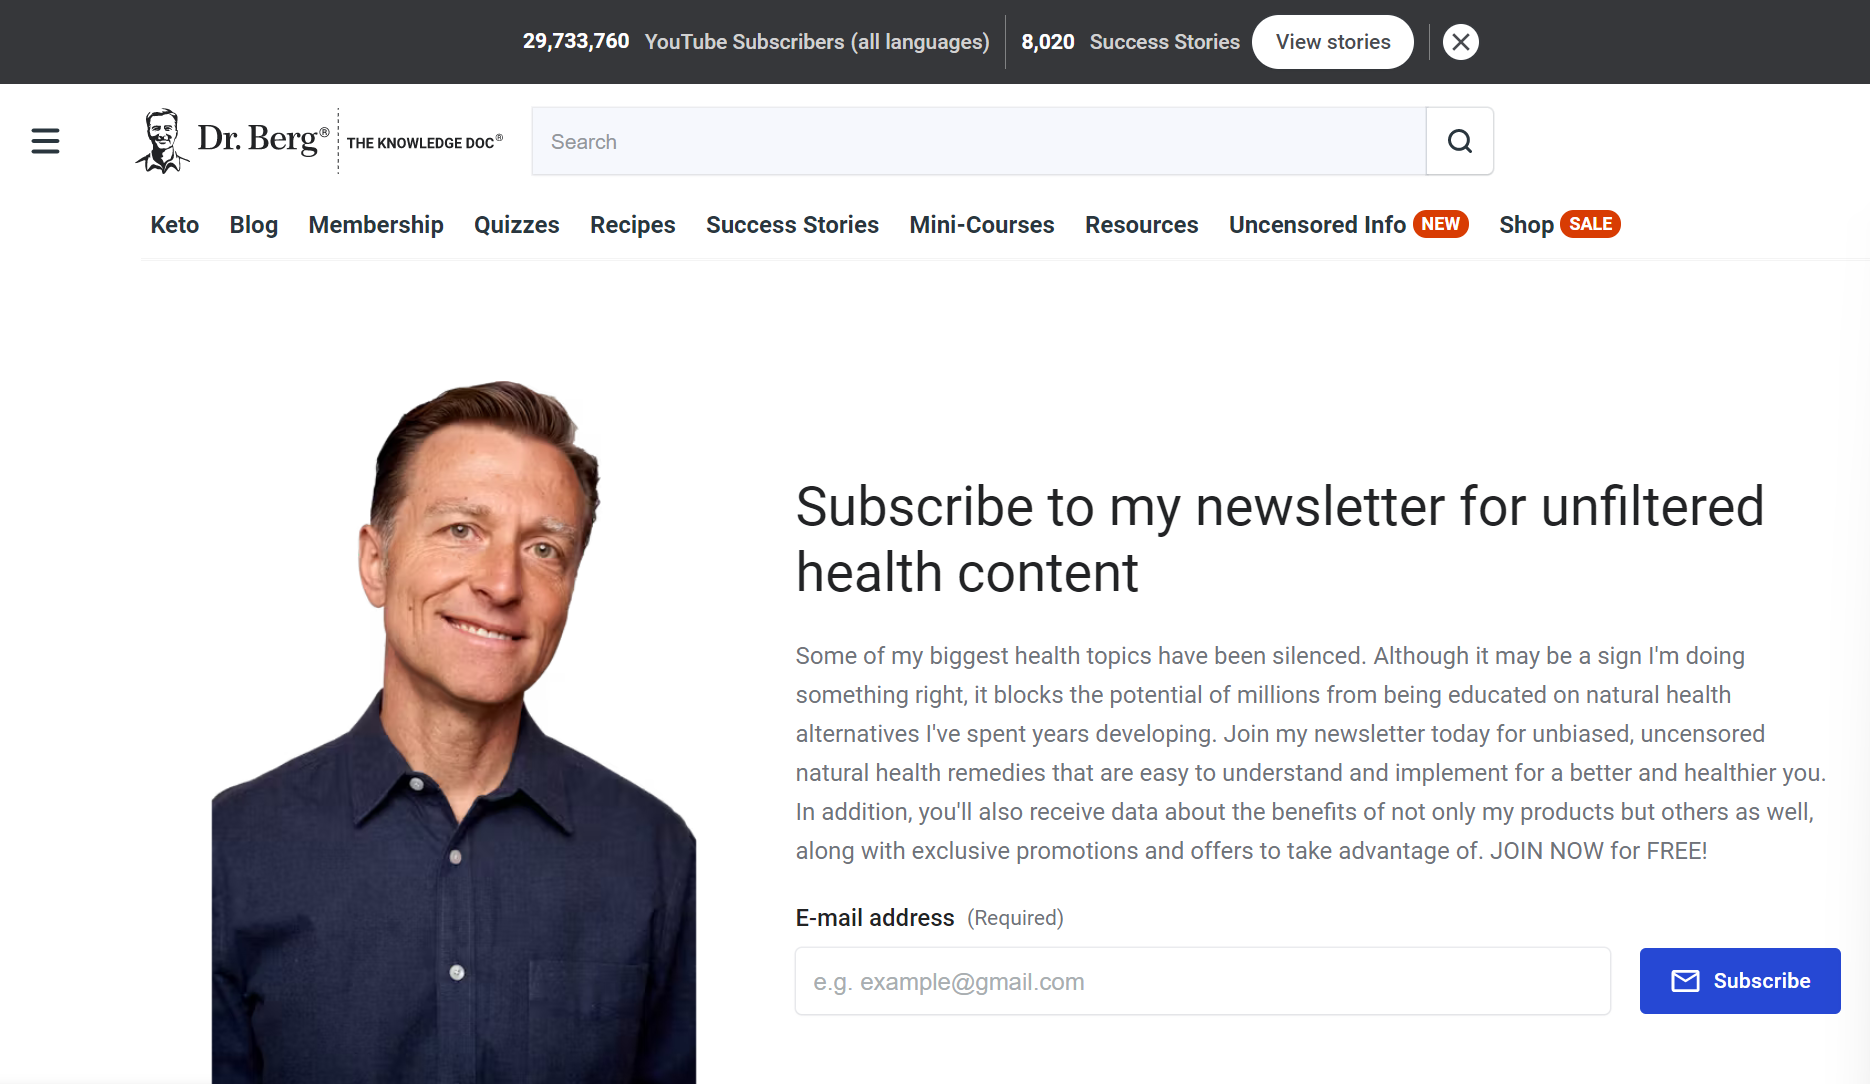Dismiss the top stats banner
Viewport: 1870px width, 1084px height.
1461,42
